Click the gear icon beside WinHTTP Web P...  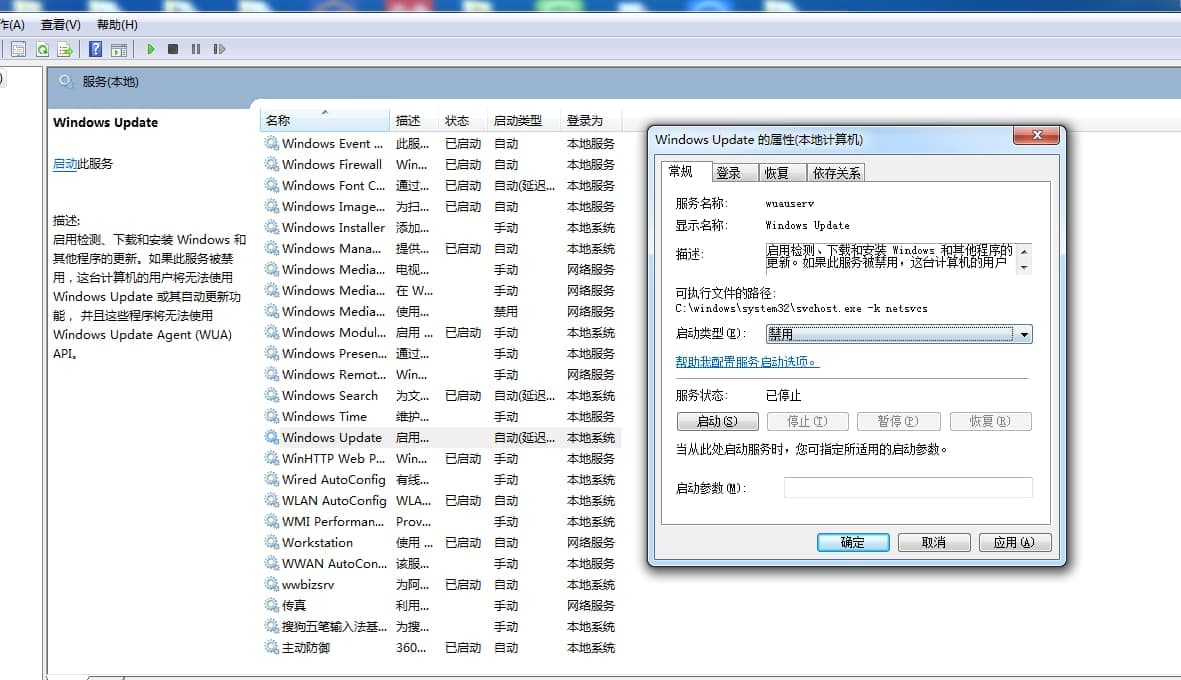click(271, 458)
